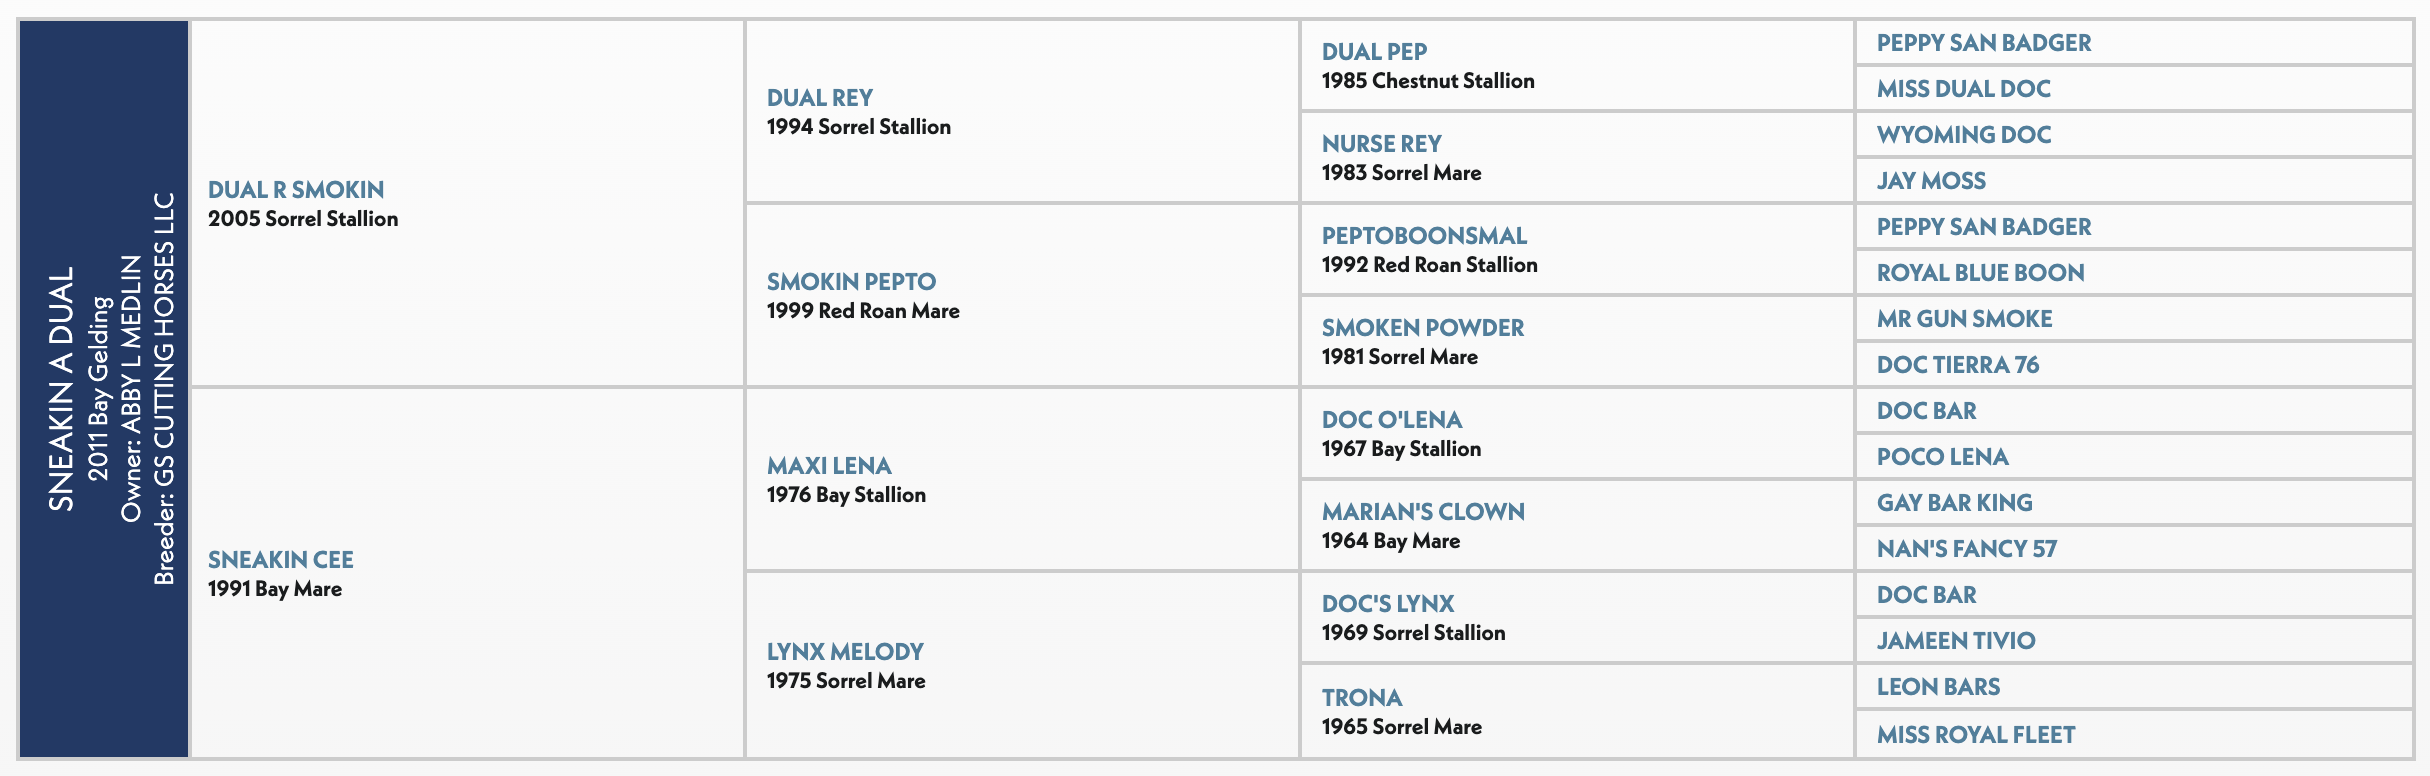Select the JAMEEN TIVIO link
The height and width of the screenshot is (776, 2430).
pos(1956,641)
